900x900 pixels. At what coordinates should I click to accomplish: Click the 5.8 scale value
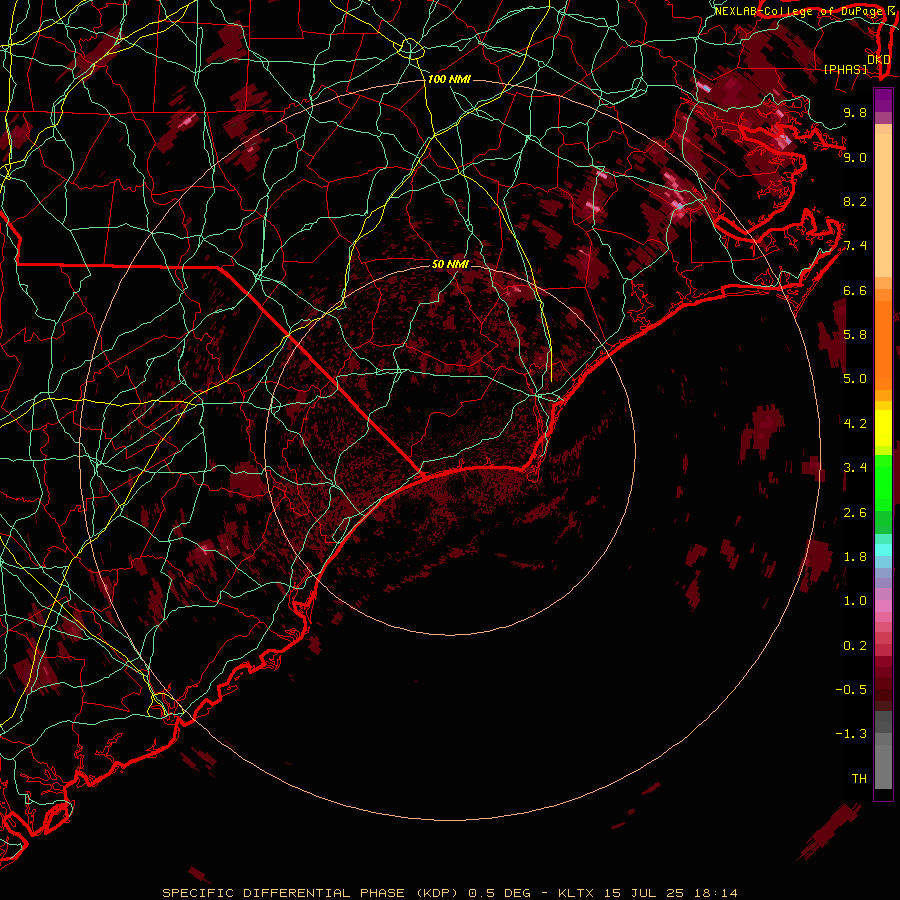855,335
